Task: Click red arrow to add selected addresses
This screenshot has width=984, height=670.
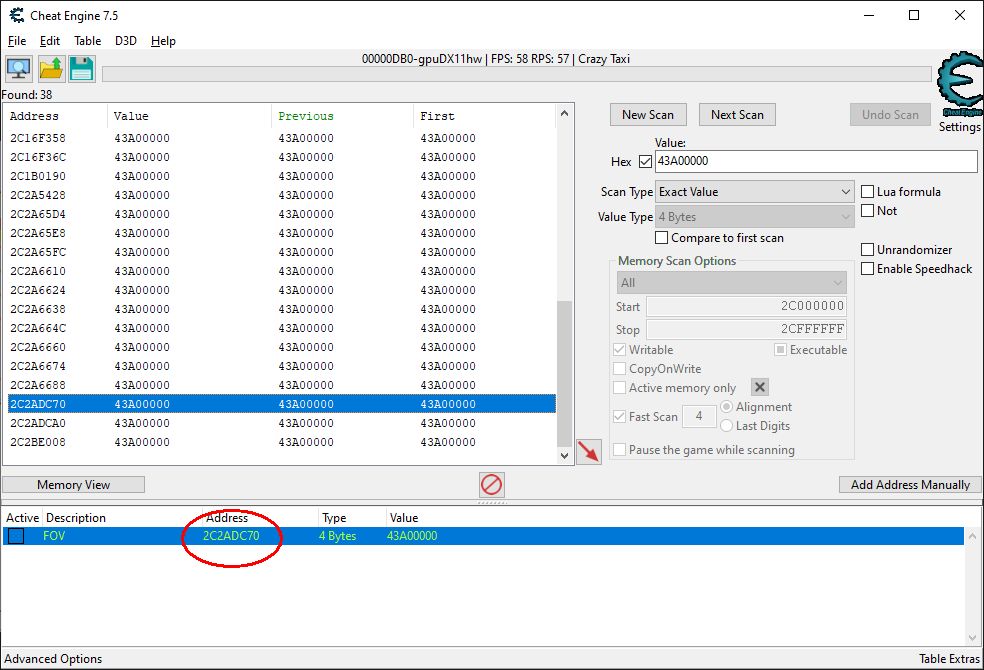Action: (589, 452)
